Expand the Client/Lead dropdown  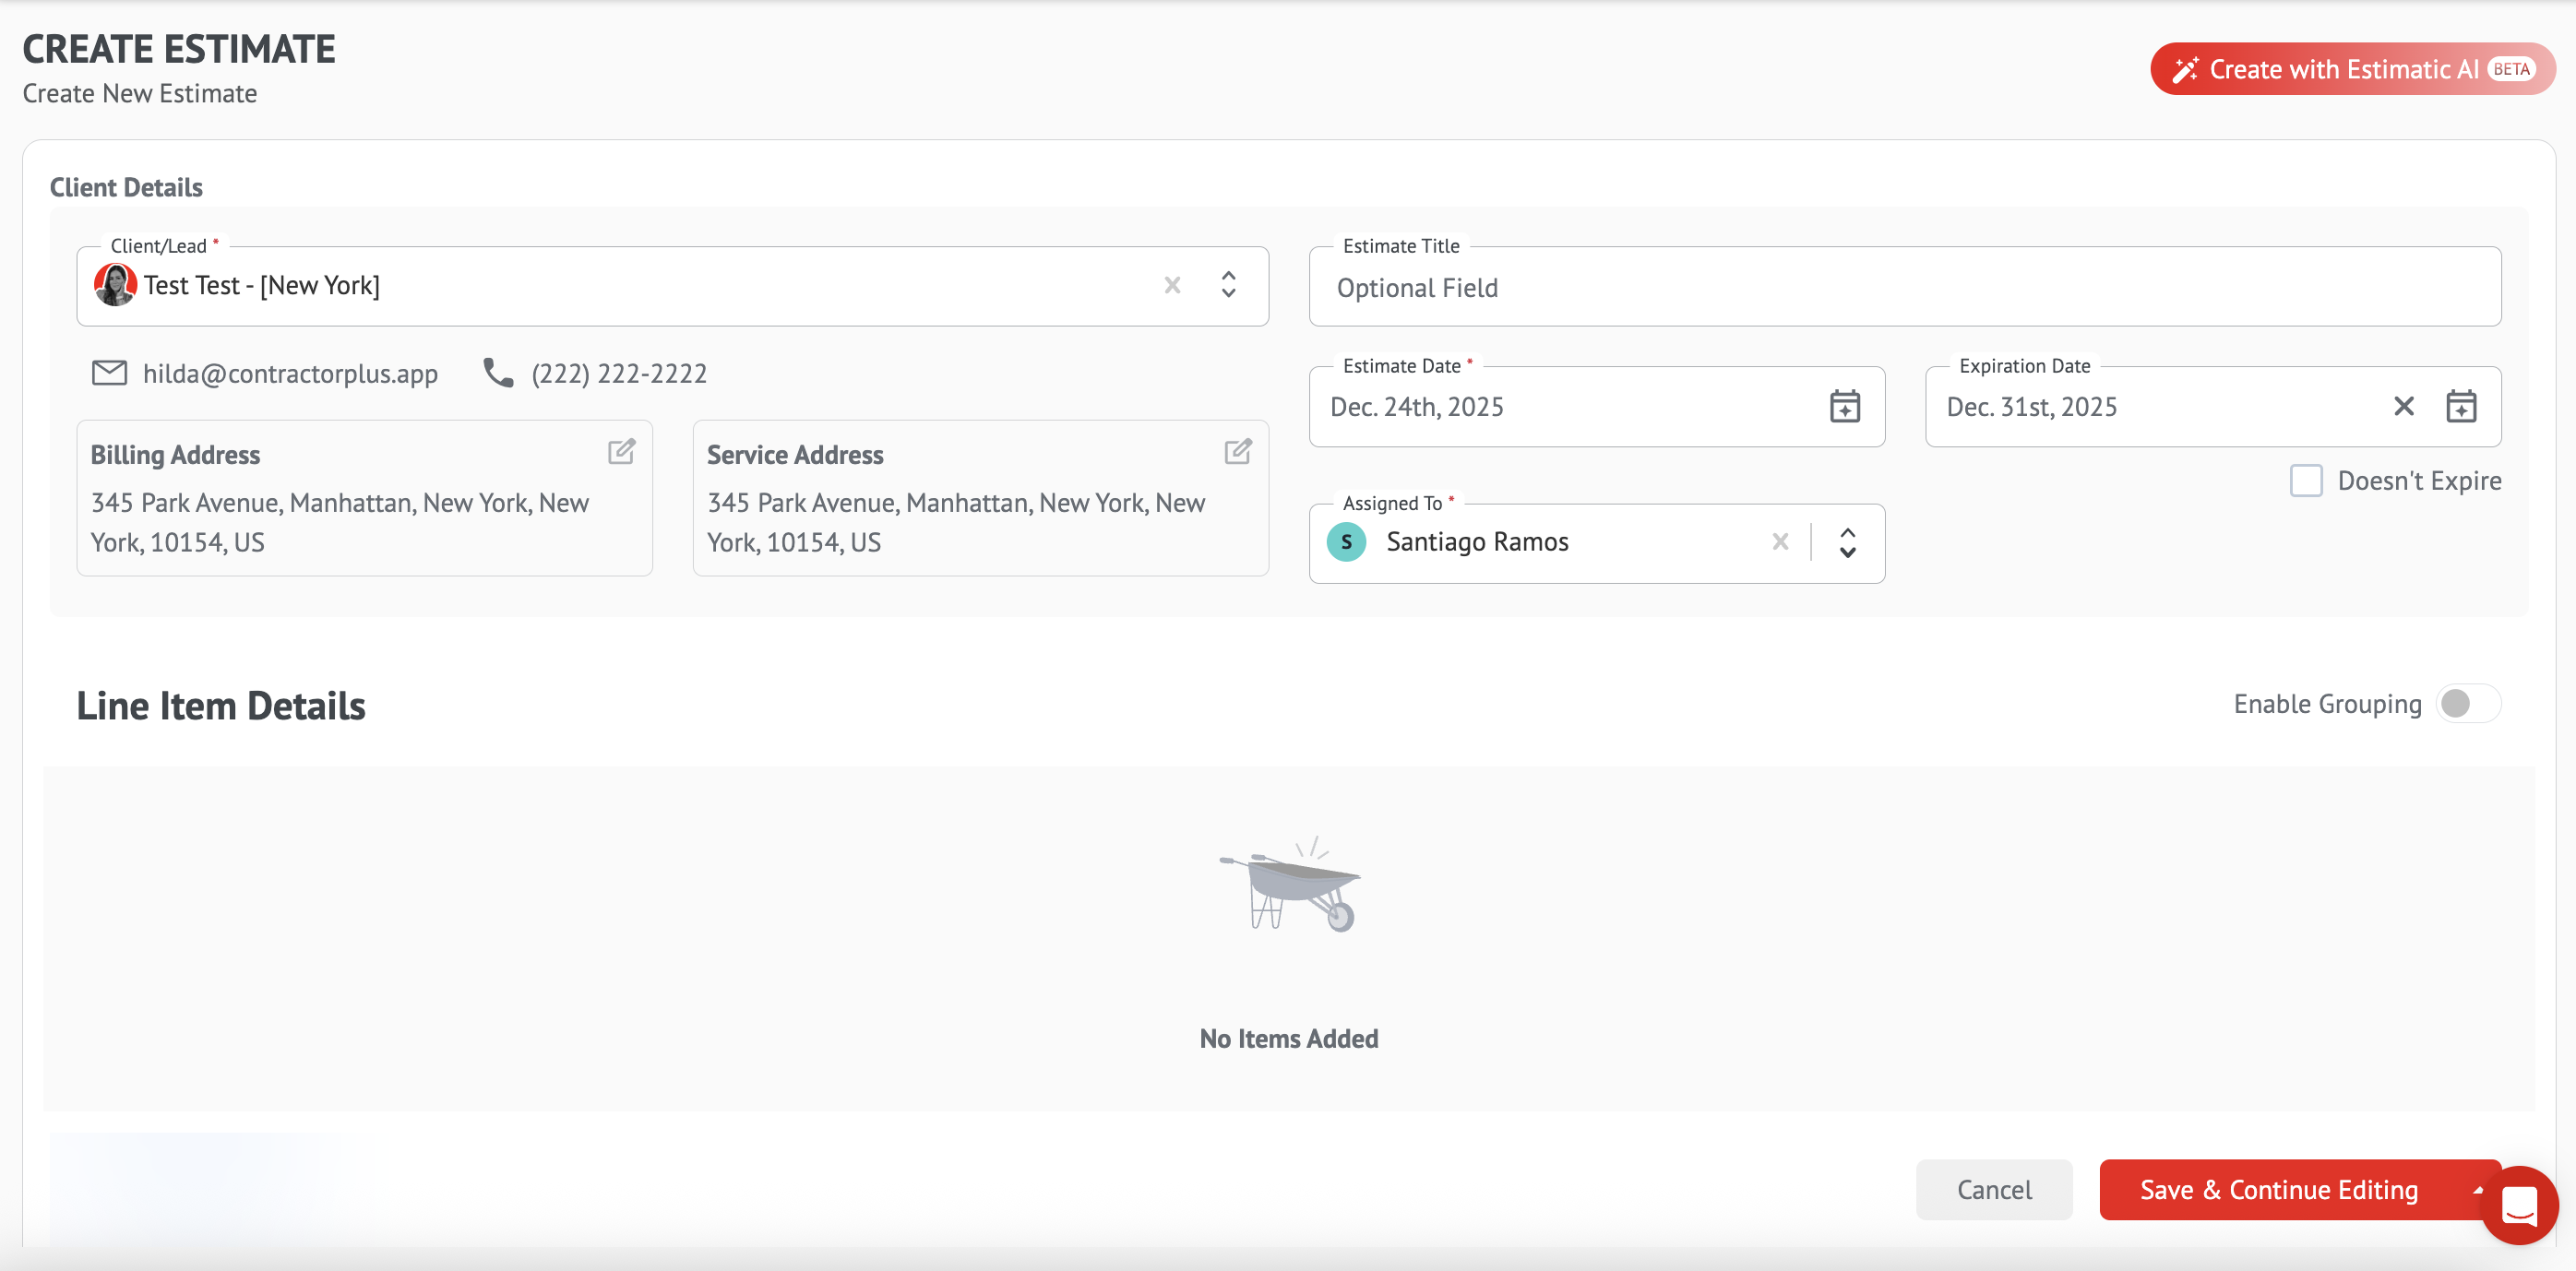point(1228,286)
